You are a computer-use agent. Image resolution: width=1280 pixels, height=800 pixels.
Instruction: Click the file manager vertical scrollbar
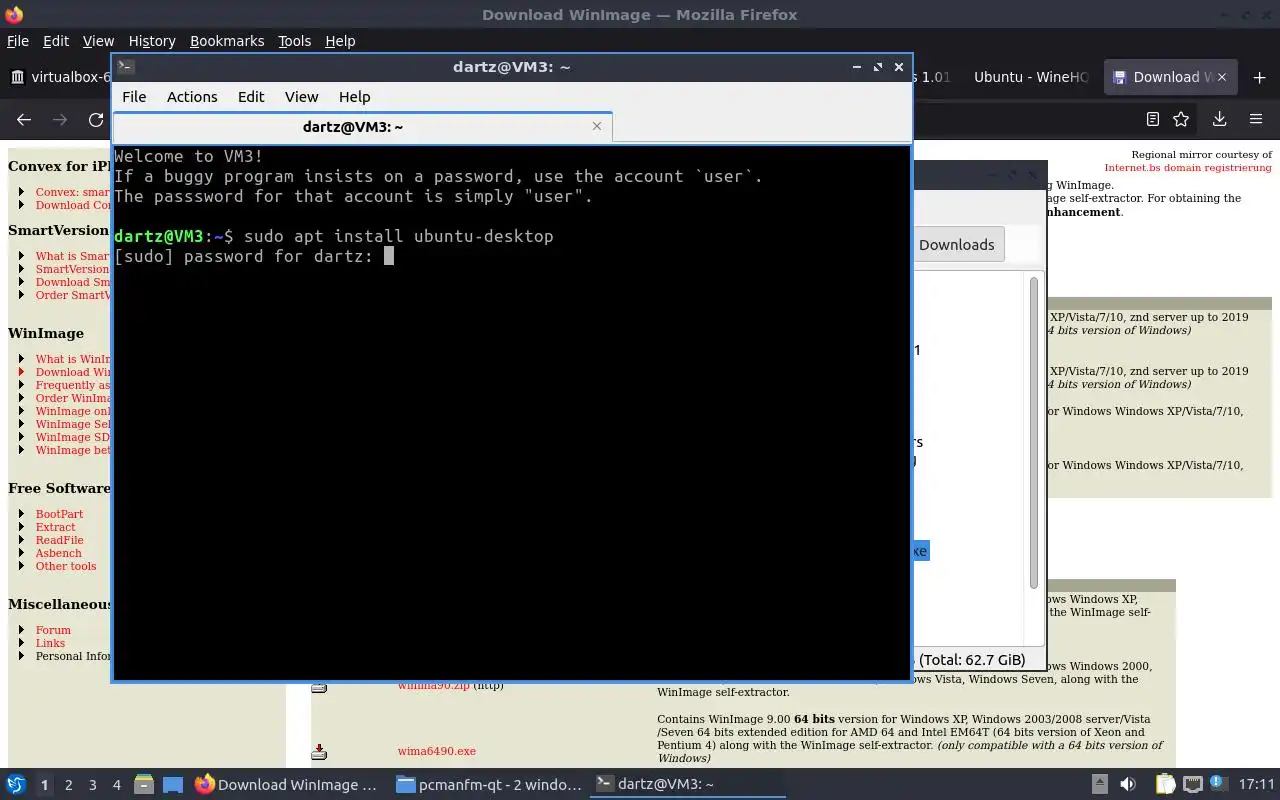coord(1034,433)
